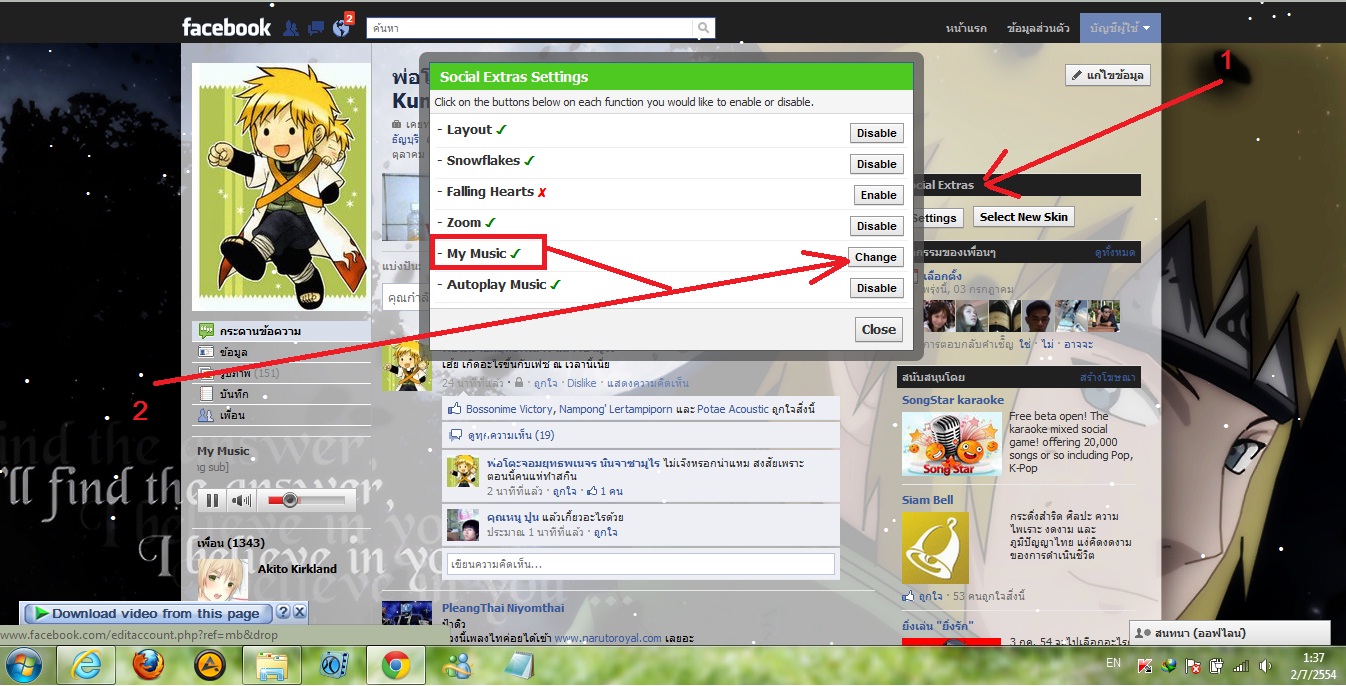Click Bossonime Victory name link

coord(509,409)
